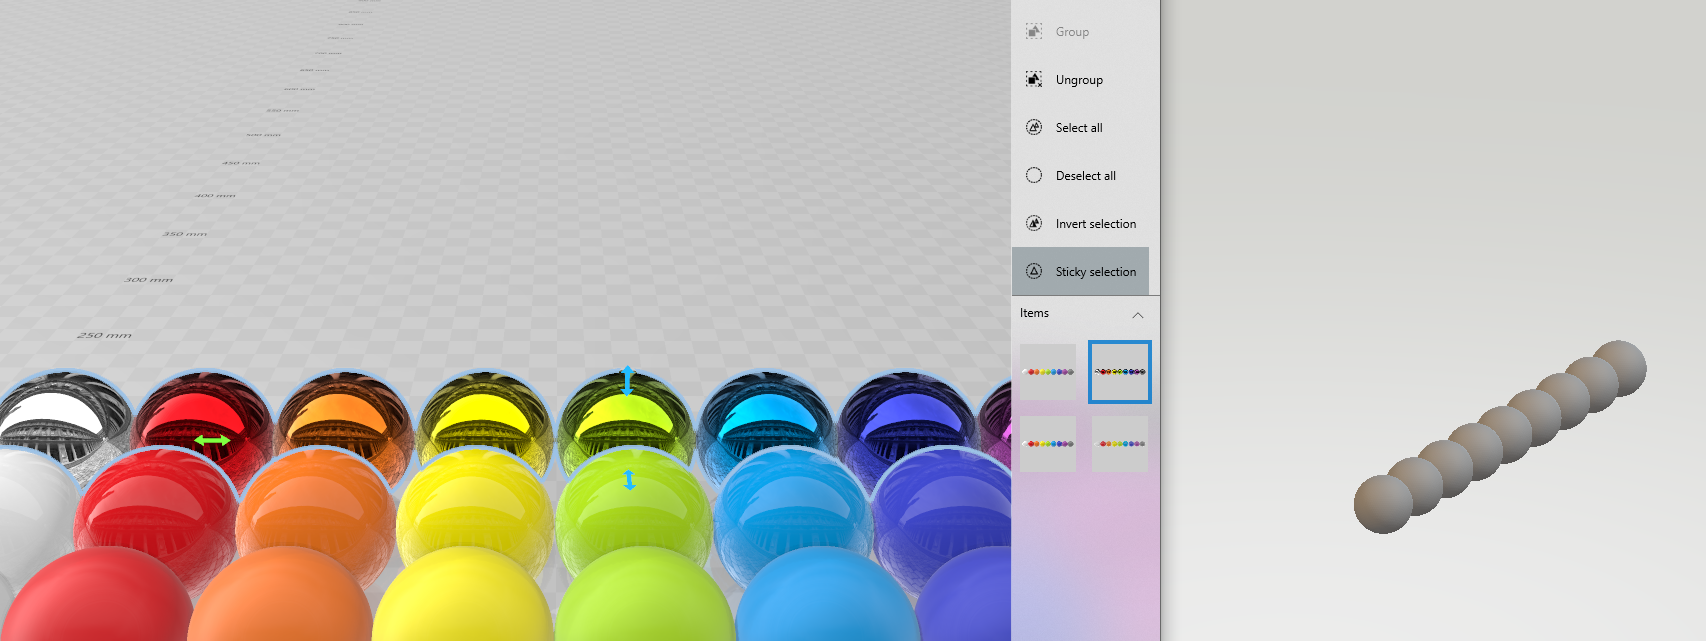Click the Select all icon
This screenshot has height=641, width=1706.
1034,127
